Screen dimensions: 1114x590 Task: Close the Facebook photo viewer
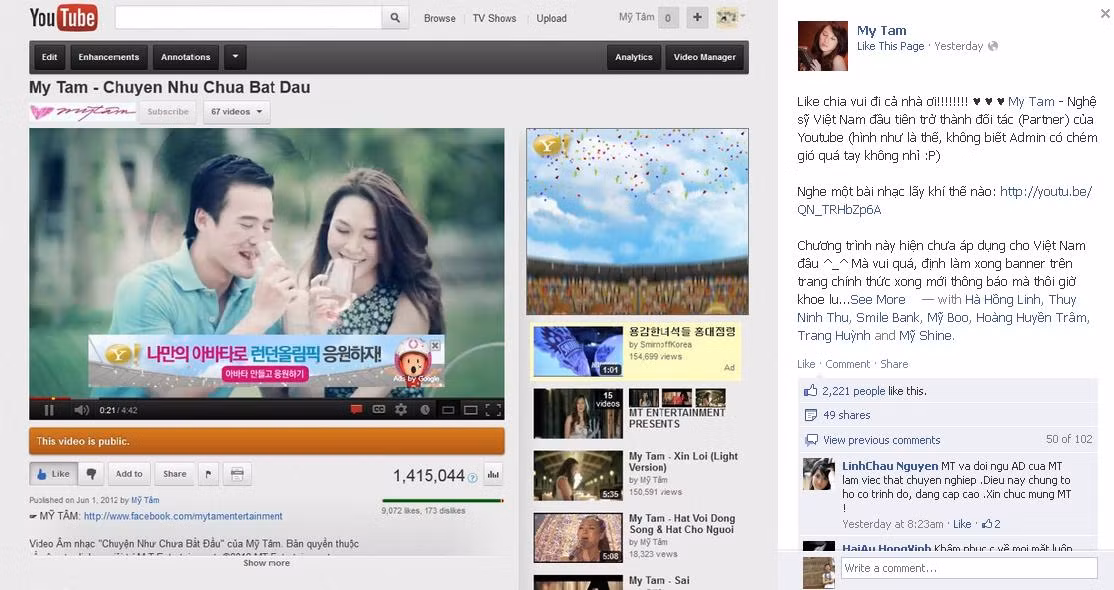tap(1105, 13)
